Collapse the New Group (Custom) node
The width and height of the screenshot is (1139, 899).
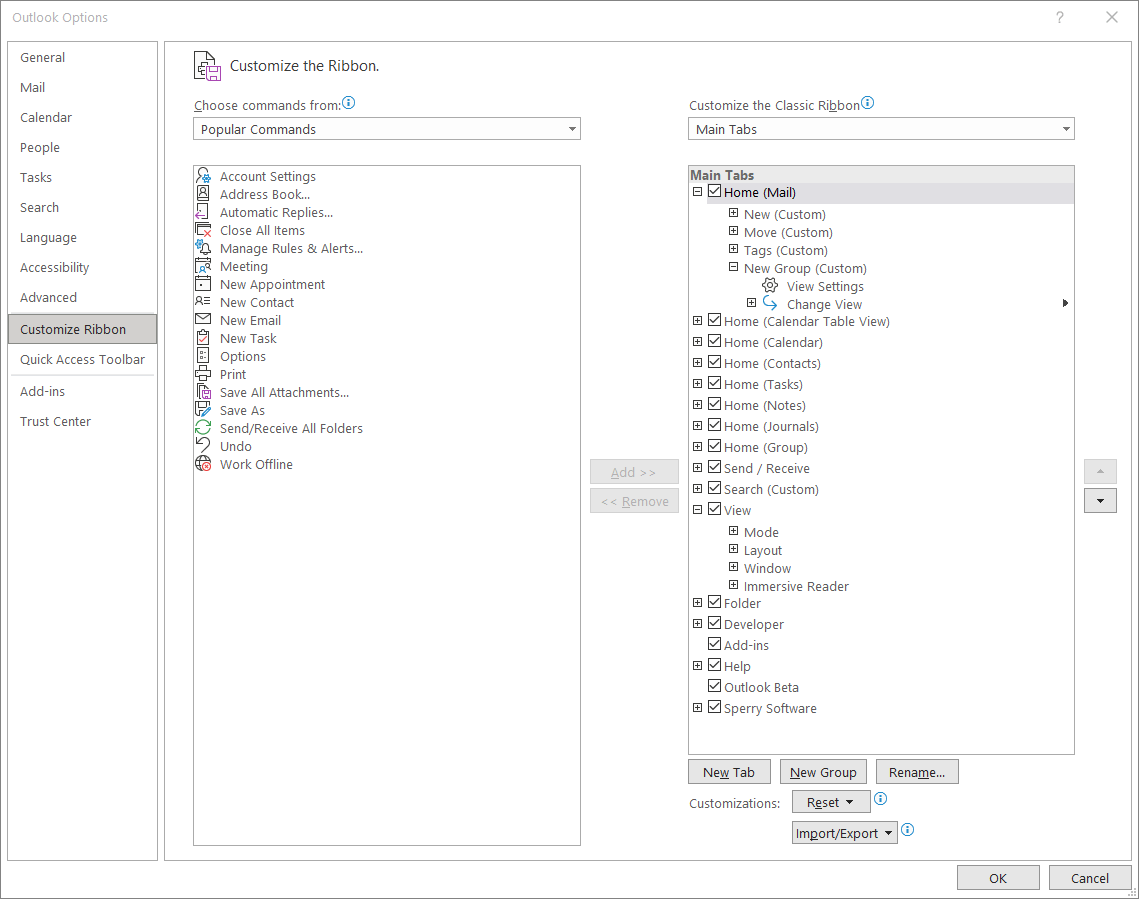[734, 267]
